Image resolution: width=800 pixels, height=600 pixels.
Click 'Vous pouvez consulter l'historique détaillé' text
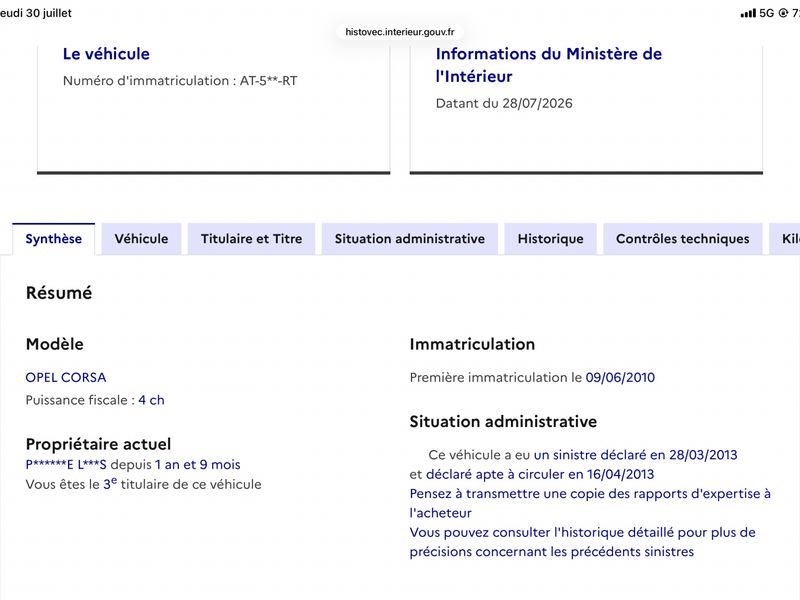click(582, 542)
